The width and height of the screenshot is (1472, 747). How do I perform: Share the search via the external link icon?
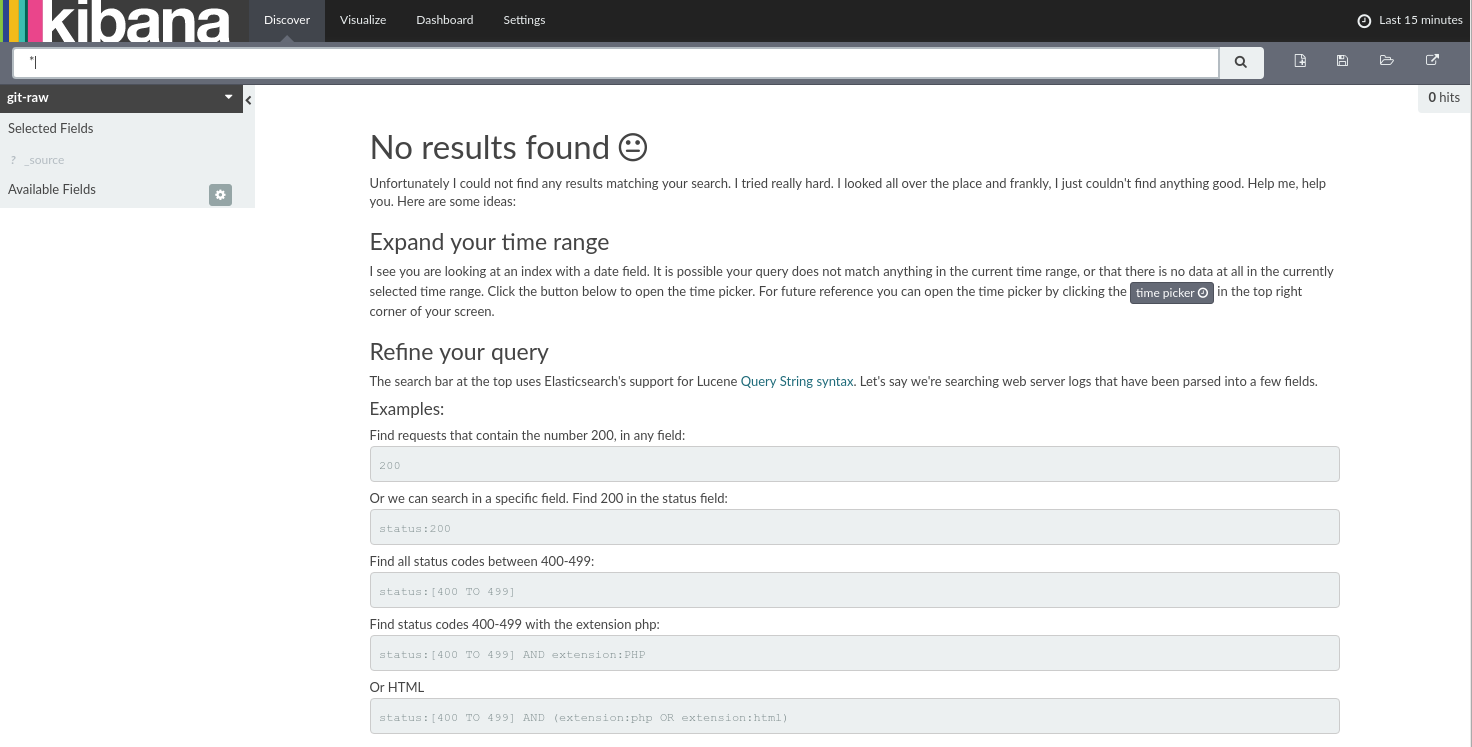click(x=1432, y=61)
